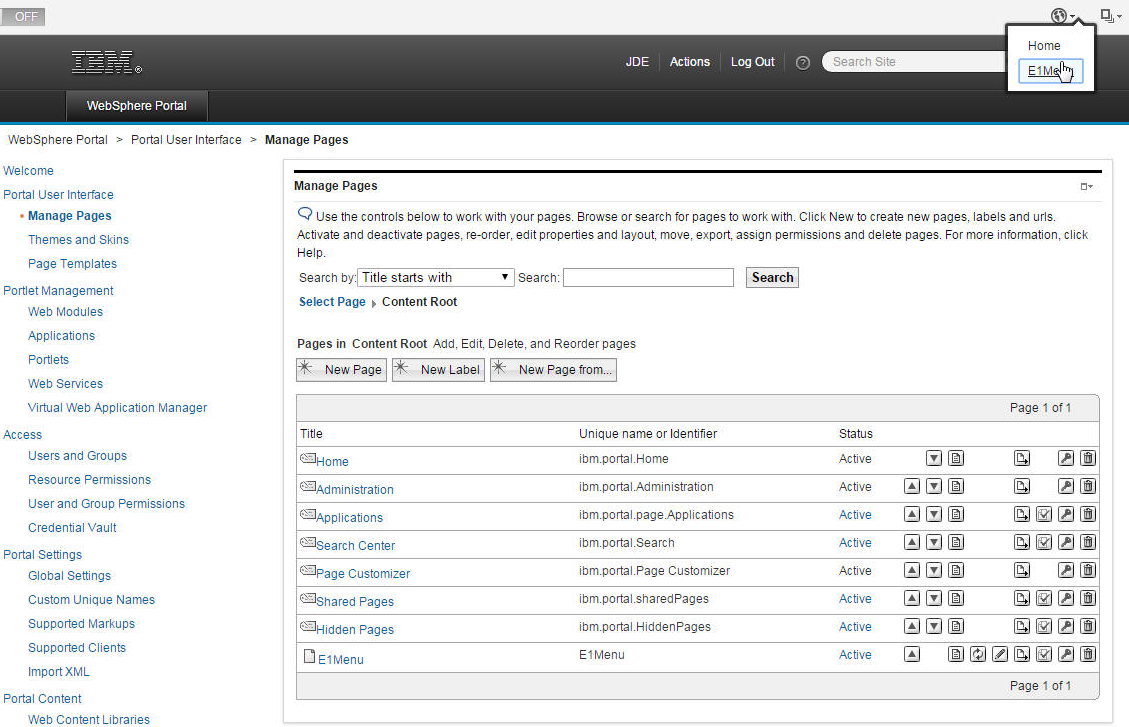Screen dimensions: 1129x727
Task: Open the stacked windows dropdown in top bar
Action: [1110, 16]
